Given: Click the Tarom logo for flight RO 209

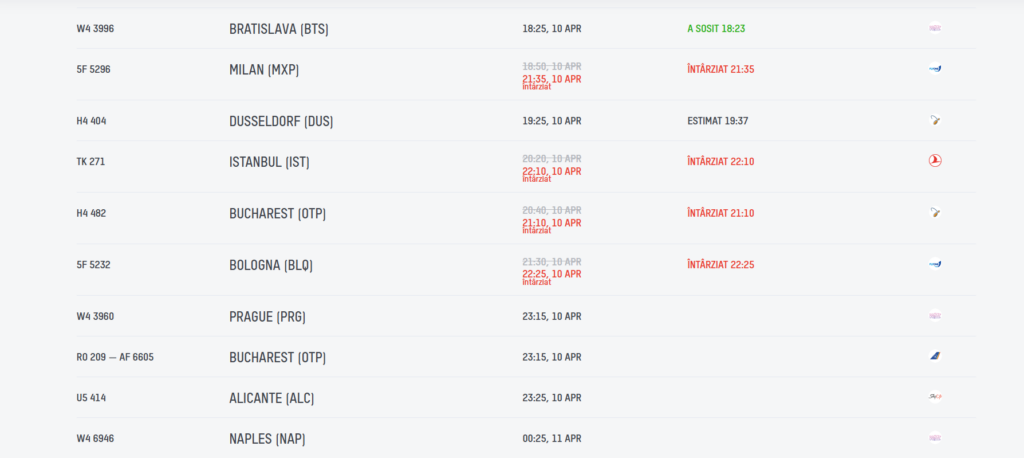Looking at the screenshot, I should point(934,356).
